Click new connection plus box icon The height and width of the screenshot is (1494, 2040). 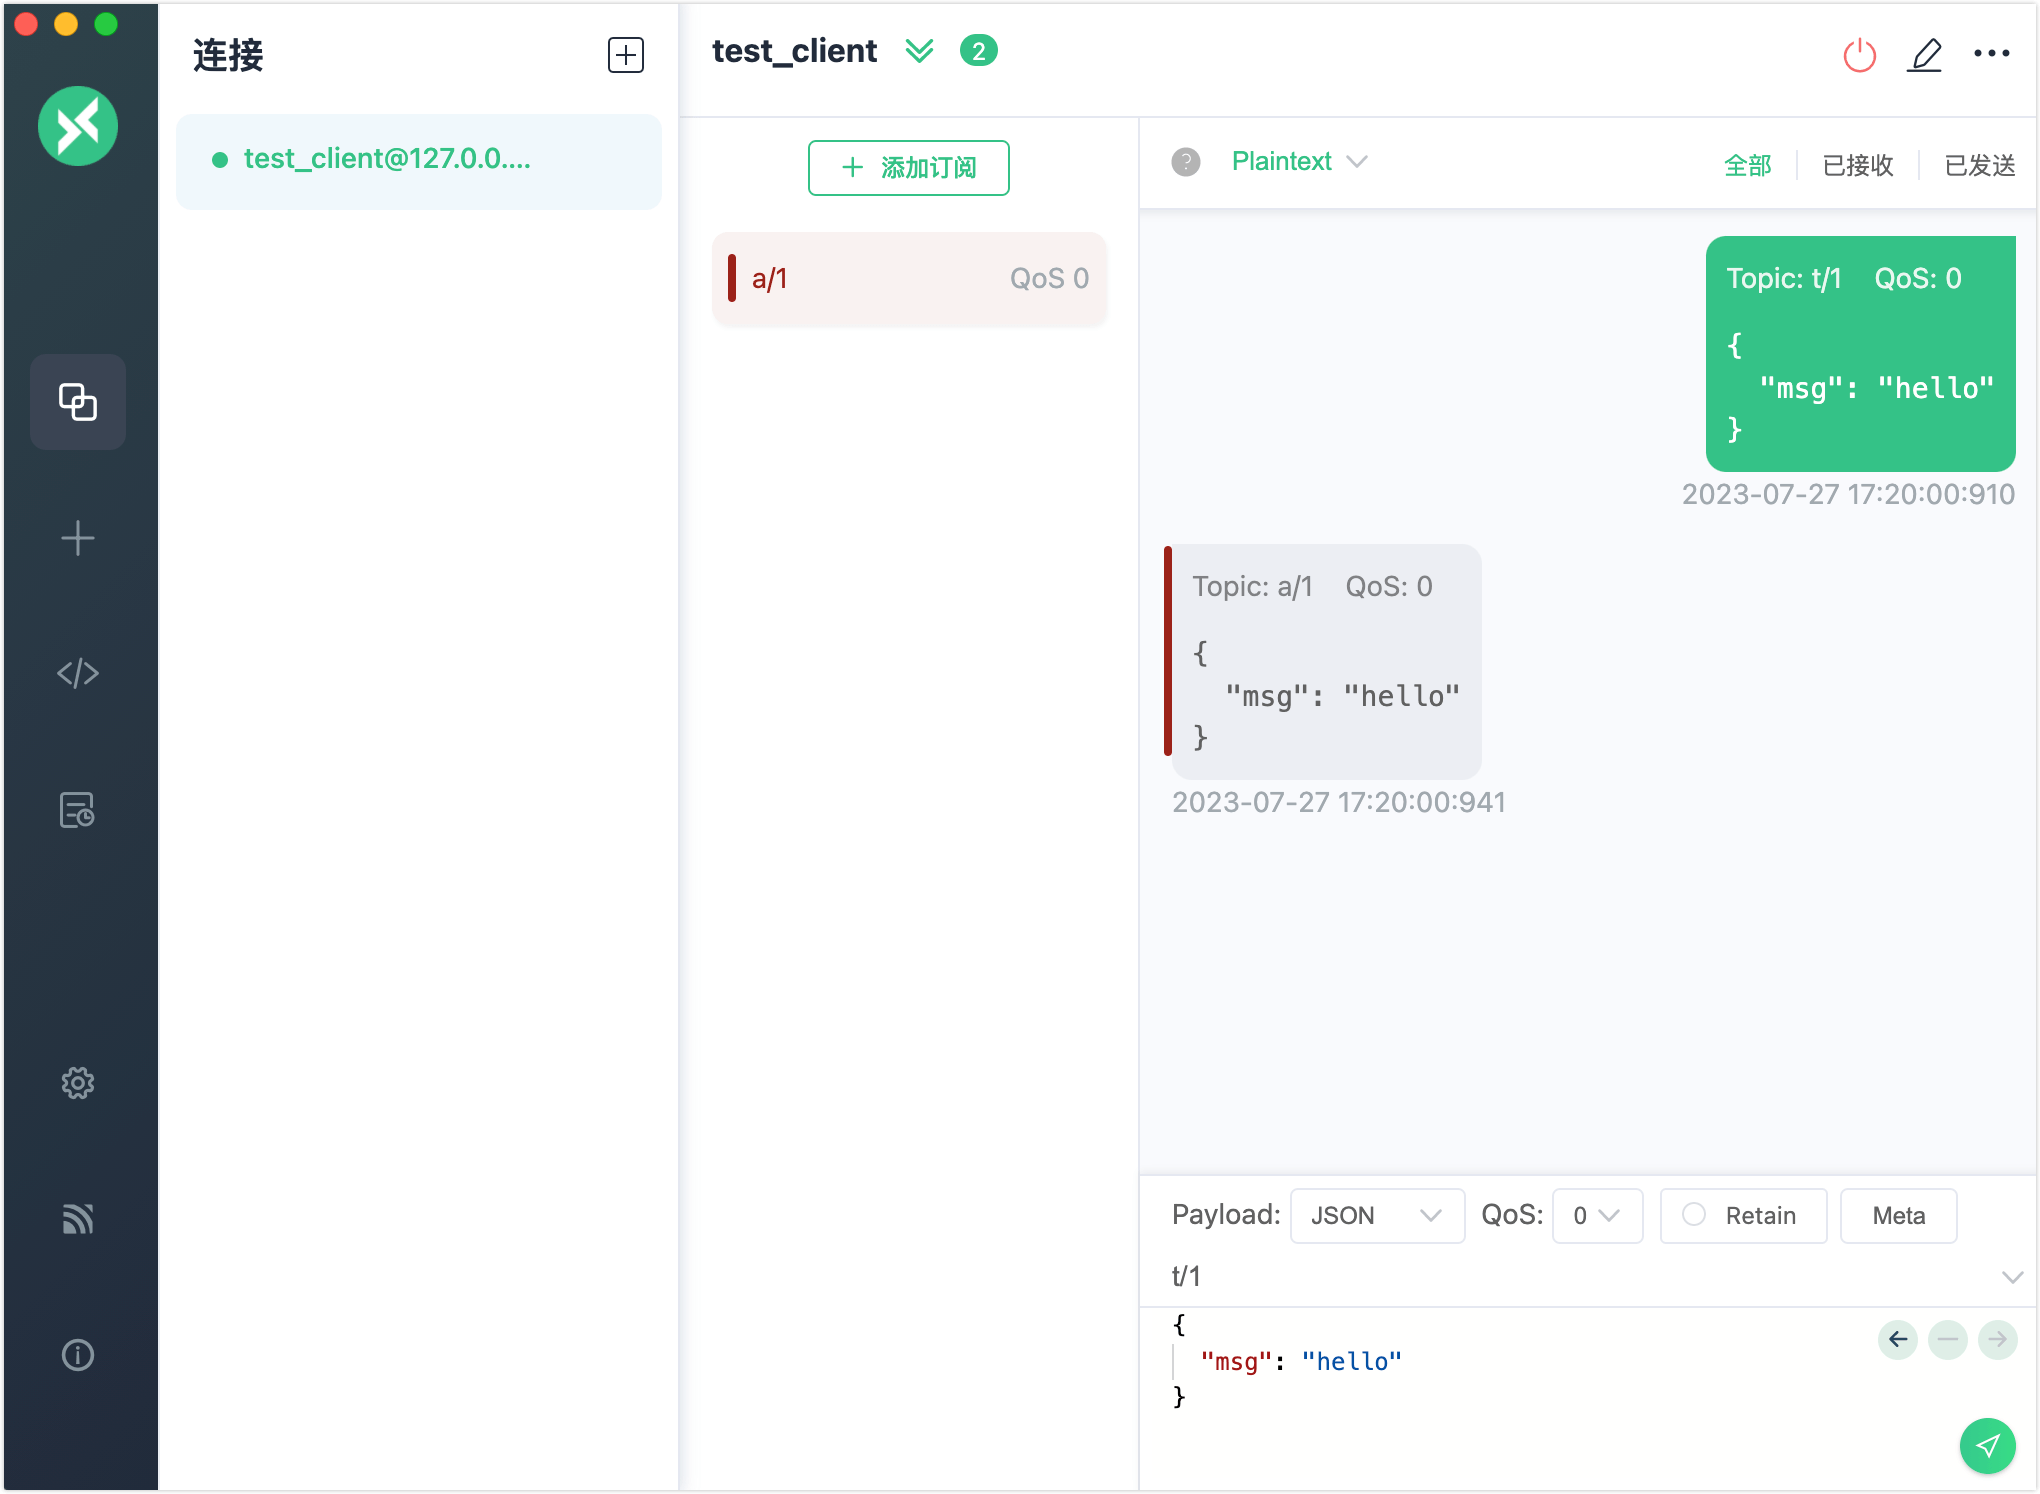point(626,55)
